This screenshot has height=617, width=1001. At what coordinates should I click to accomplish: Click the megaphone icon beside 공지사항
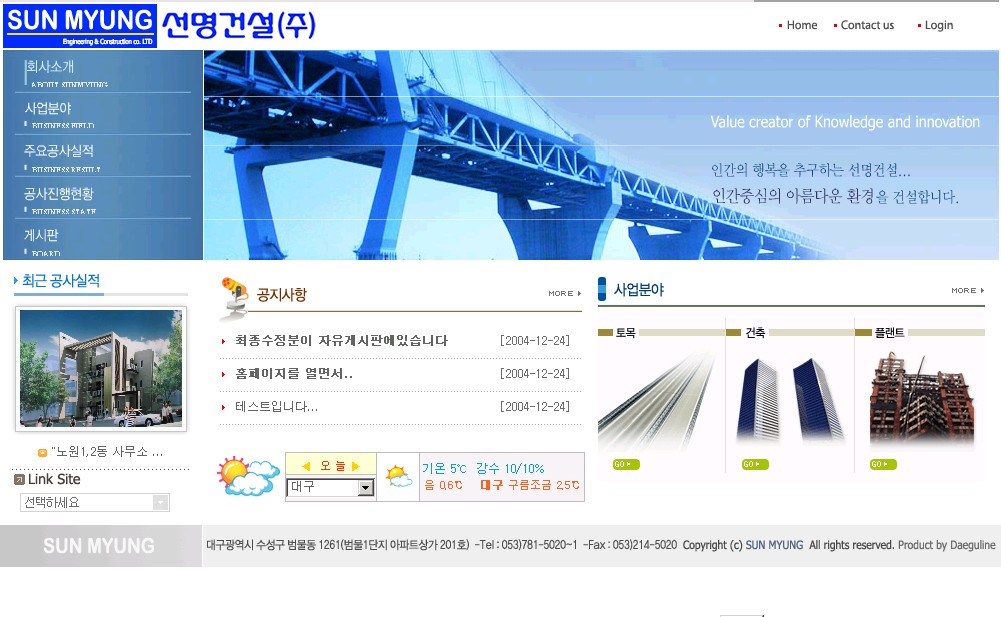(x=234, y=297)
